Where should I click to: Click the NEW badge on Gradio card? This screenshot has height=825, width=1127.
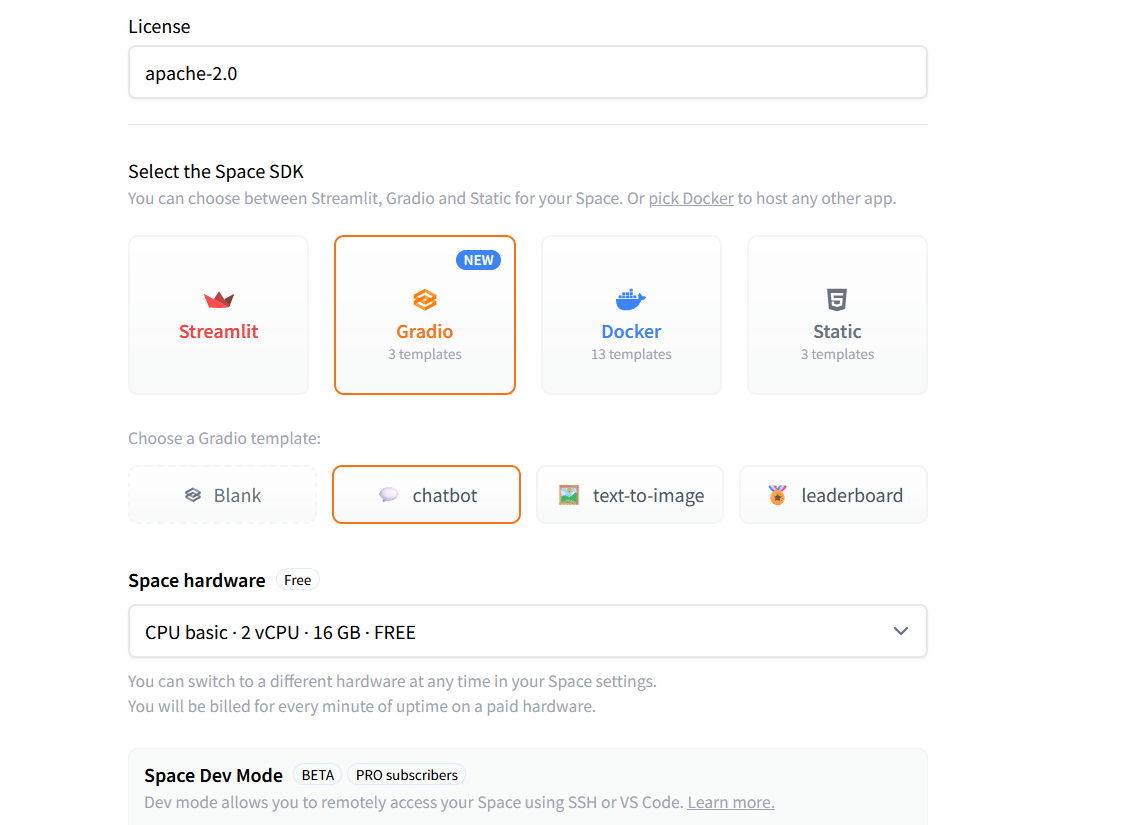pos(478,260)
